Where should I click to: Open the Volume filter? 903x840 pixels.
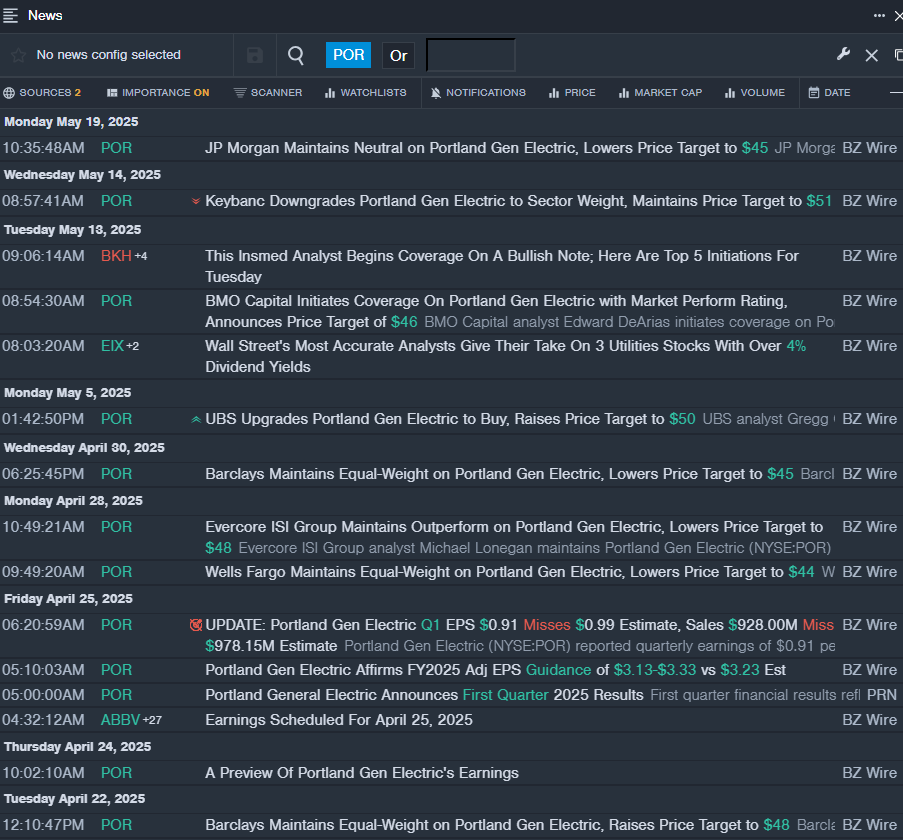[754, 93]
